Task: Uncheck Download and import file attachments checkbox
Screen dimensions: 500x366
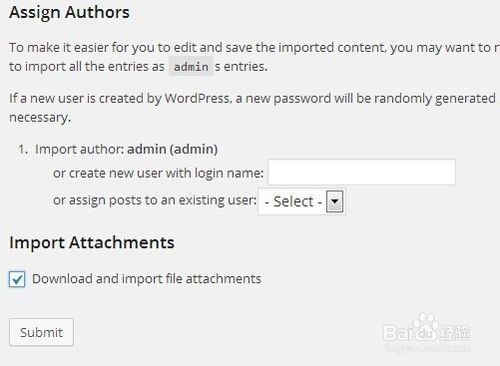Action: point(17,279)
